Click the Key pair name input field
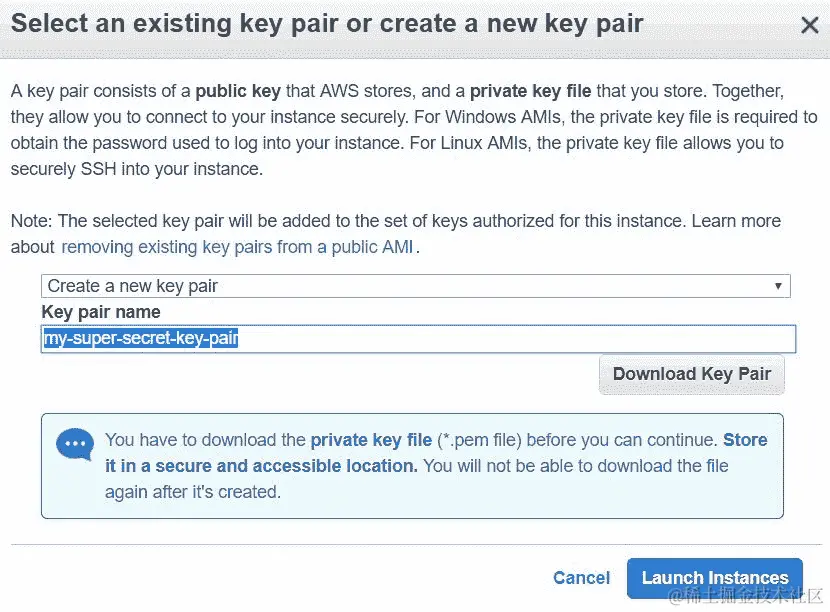Viewport: 830px width, 612px height. [x=500, y=339]
